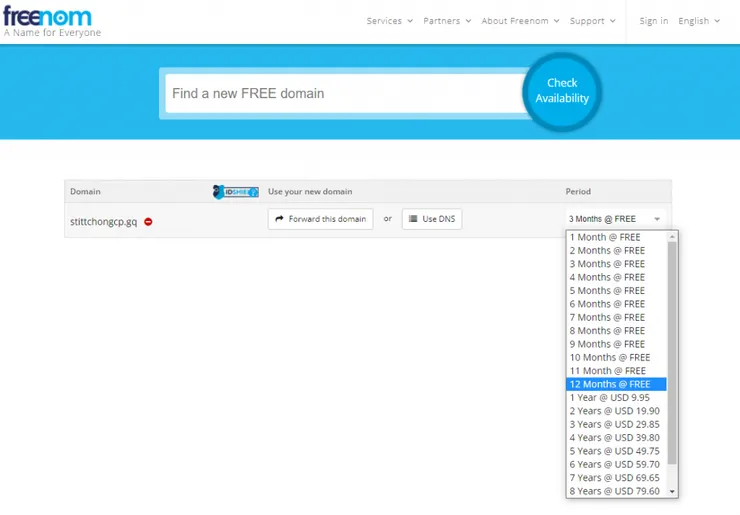Click the ID Shield badge icon
The width and height of the screenshot is (740, 515).
coord(235,192)
